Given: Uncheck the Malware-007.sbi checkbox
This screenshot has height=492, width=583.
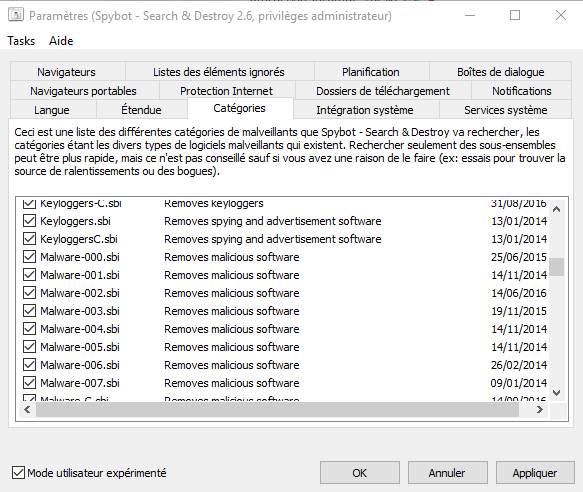Looking at the screenshot, I should click(x=29, y=383).
